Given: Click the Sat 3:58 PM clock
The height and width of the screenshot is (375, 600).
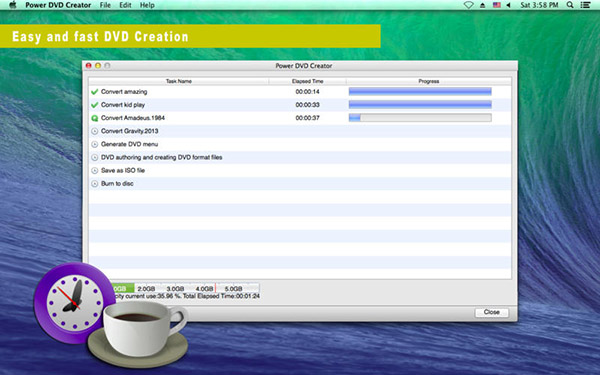Looking at the screenshot, I should [539, 5].
